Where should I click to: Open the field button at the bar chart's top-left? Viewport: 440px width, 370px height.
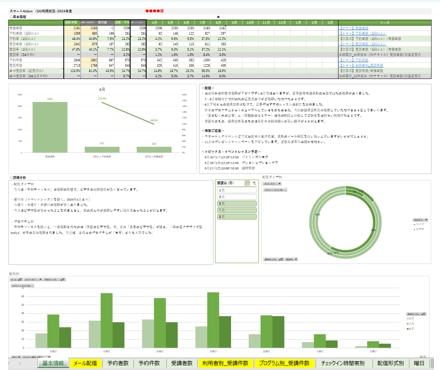[x=16, y=280]
